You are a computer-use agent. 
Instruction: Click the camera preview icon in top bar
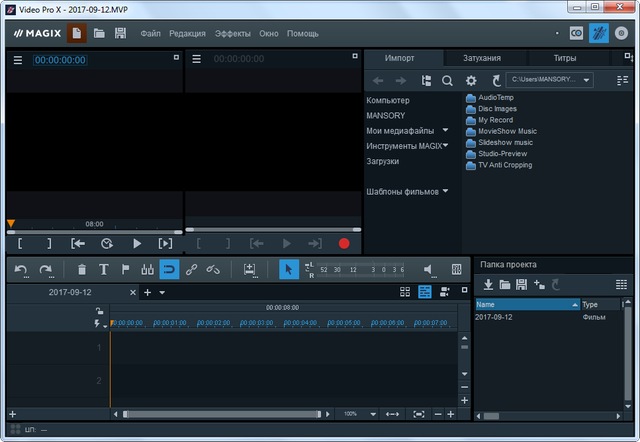[576, 33]
